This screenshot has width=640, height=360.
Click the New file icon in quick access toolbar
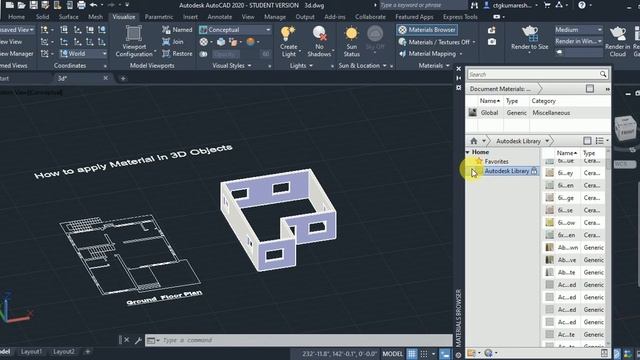point(9,5)
